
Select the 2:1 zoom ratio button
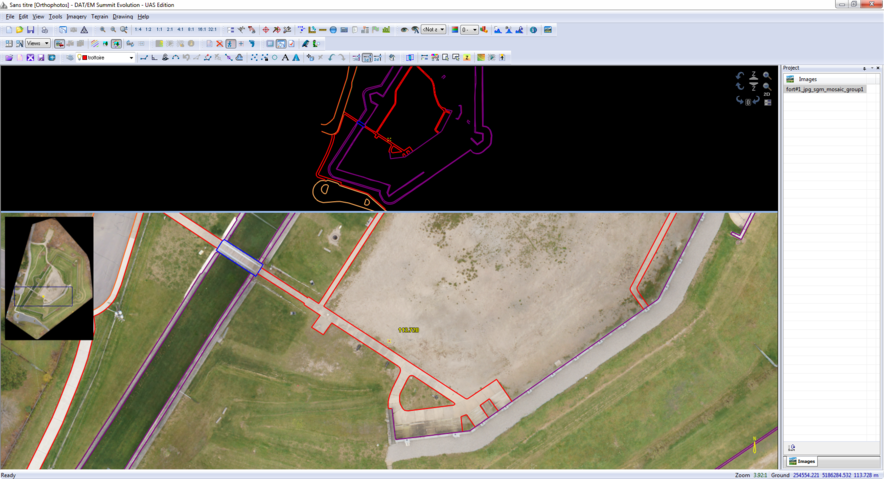click(170, 29)
